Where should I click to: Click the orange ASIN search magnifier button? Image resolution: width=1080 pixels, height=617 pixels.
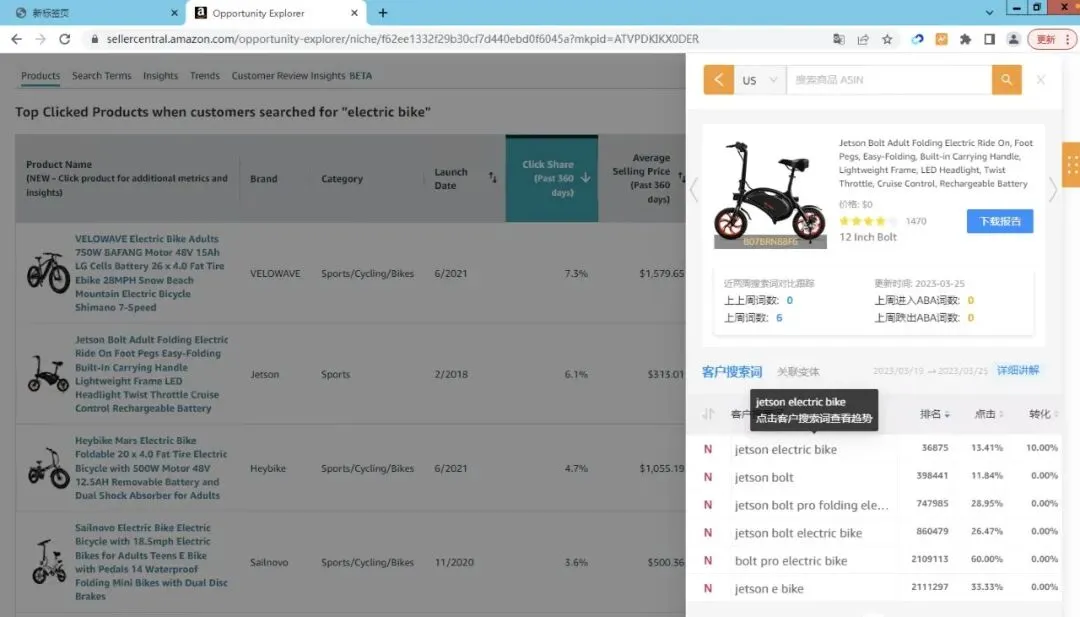(x=1006, y=80)
